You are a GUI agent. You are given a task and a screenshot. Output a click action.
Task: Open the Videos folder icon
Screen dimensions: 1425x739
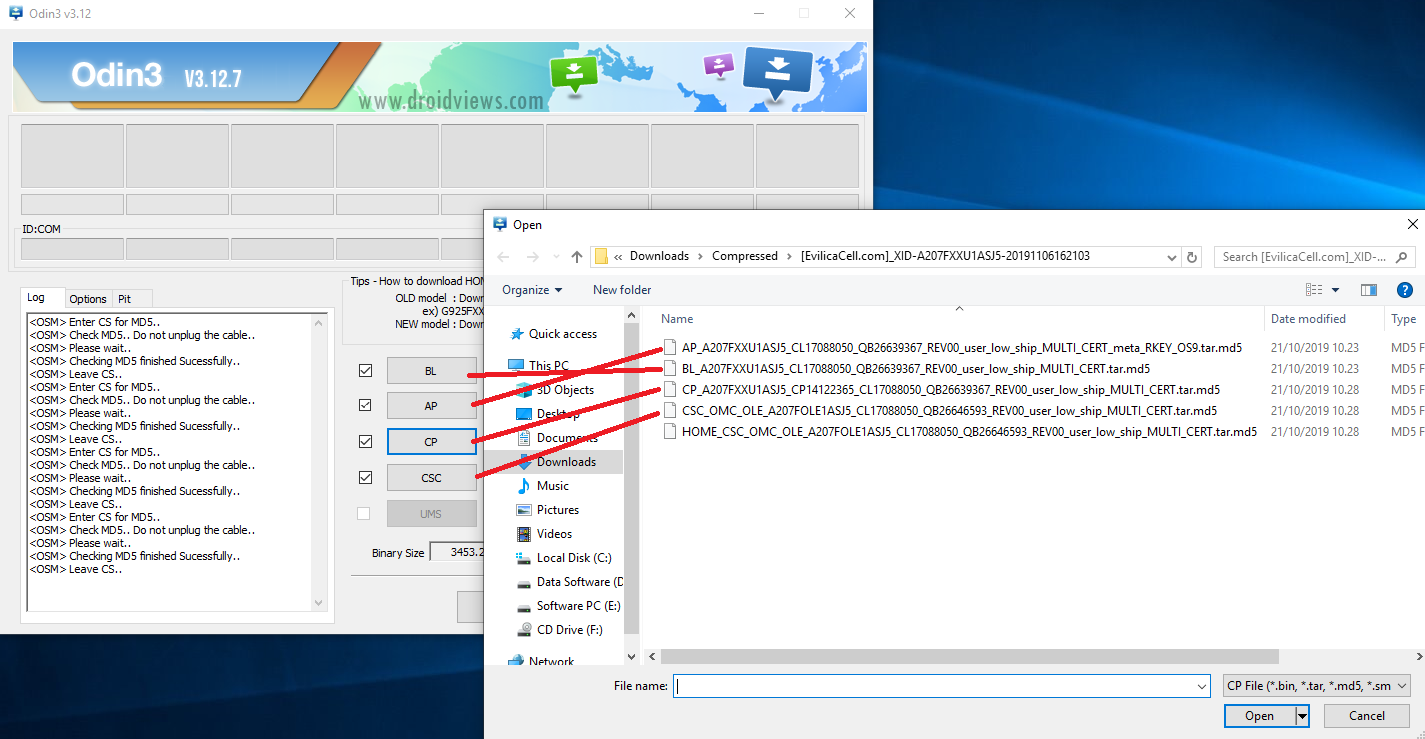[525, 533]
